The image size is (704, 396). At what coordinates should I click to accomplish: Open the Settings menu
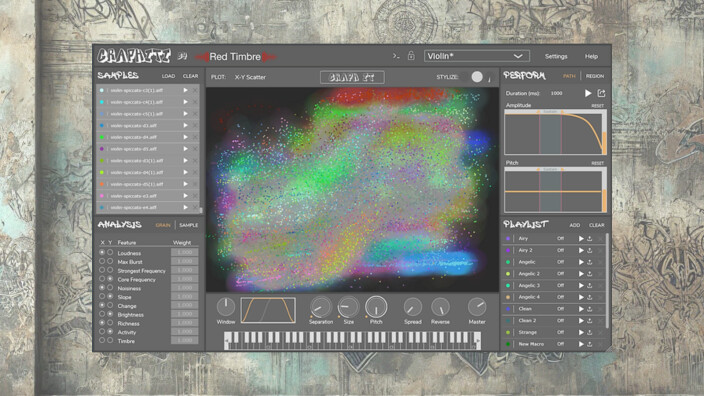tap(556, 57)
